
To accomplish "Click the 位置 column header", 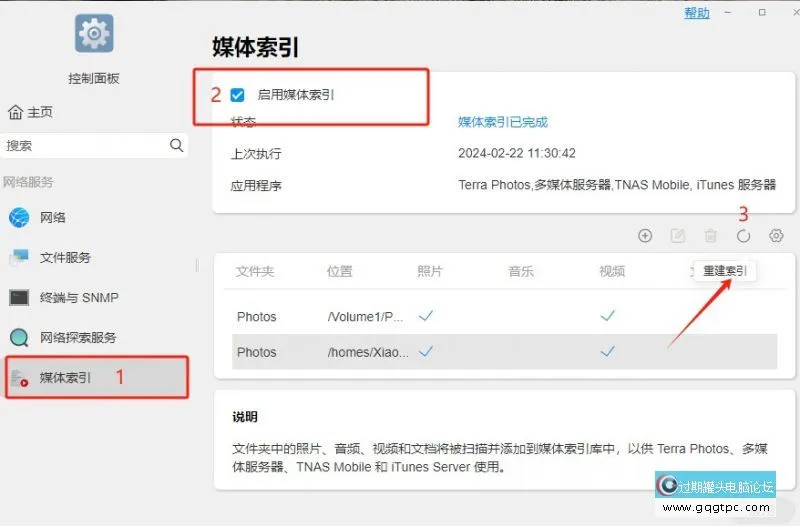I will click(x=339, y=271).
